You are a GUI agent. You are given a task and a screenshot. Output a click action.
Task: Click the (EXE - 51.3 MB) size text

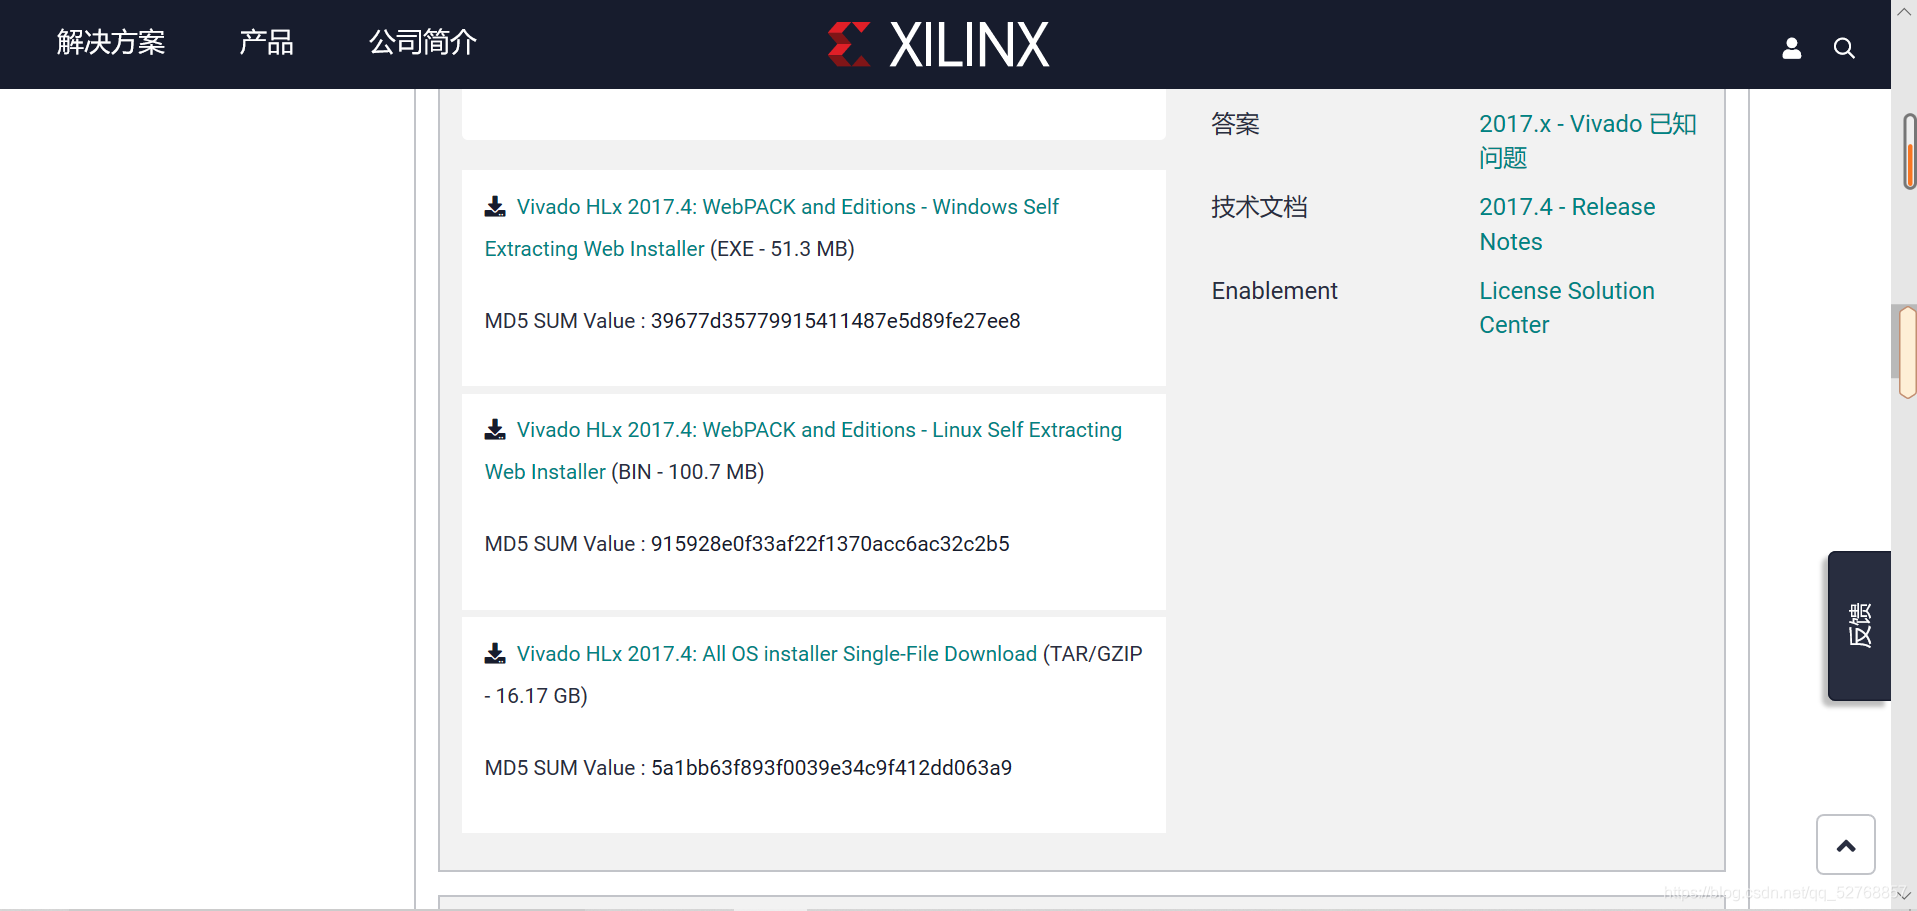pyautogui.click(x=782, y=249)
